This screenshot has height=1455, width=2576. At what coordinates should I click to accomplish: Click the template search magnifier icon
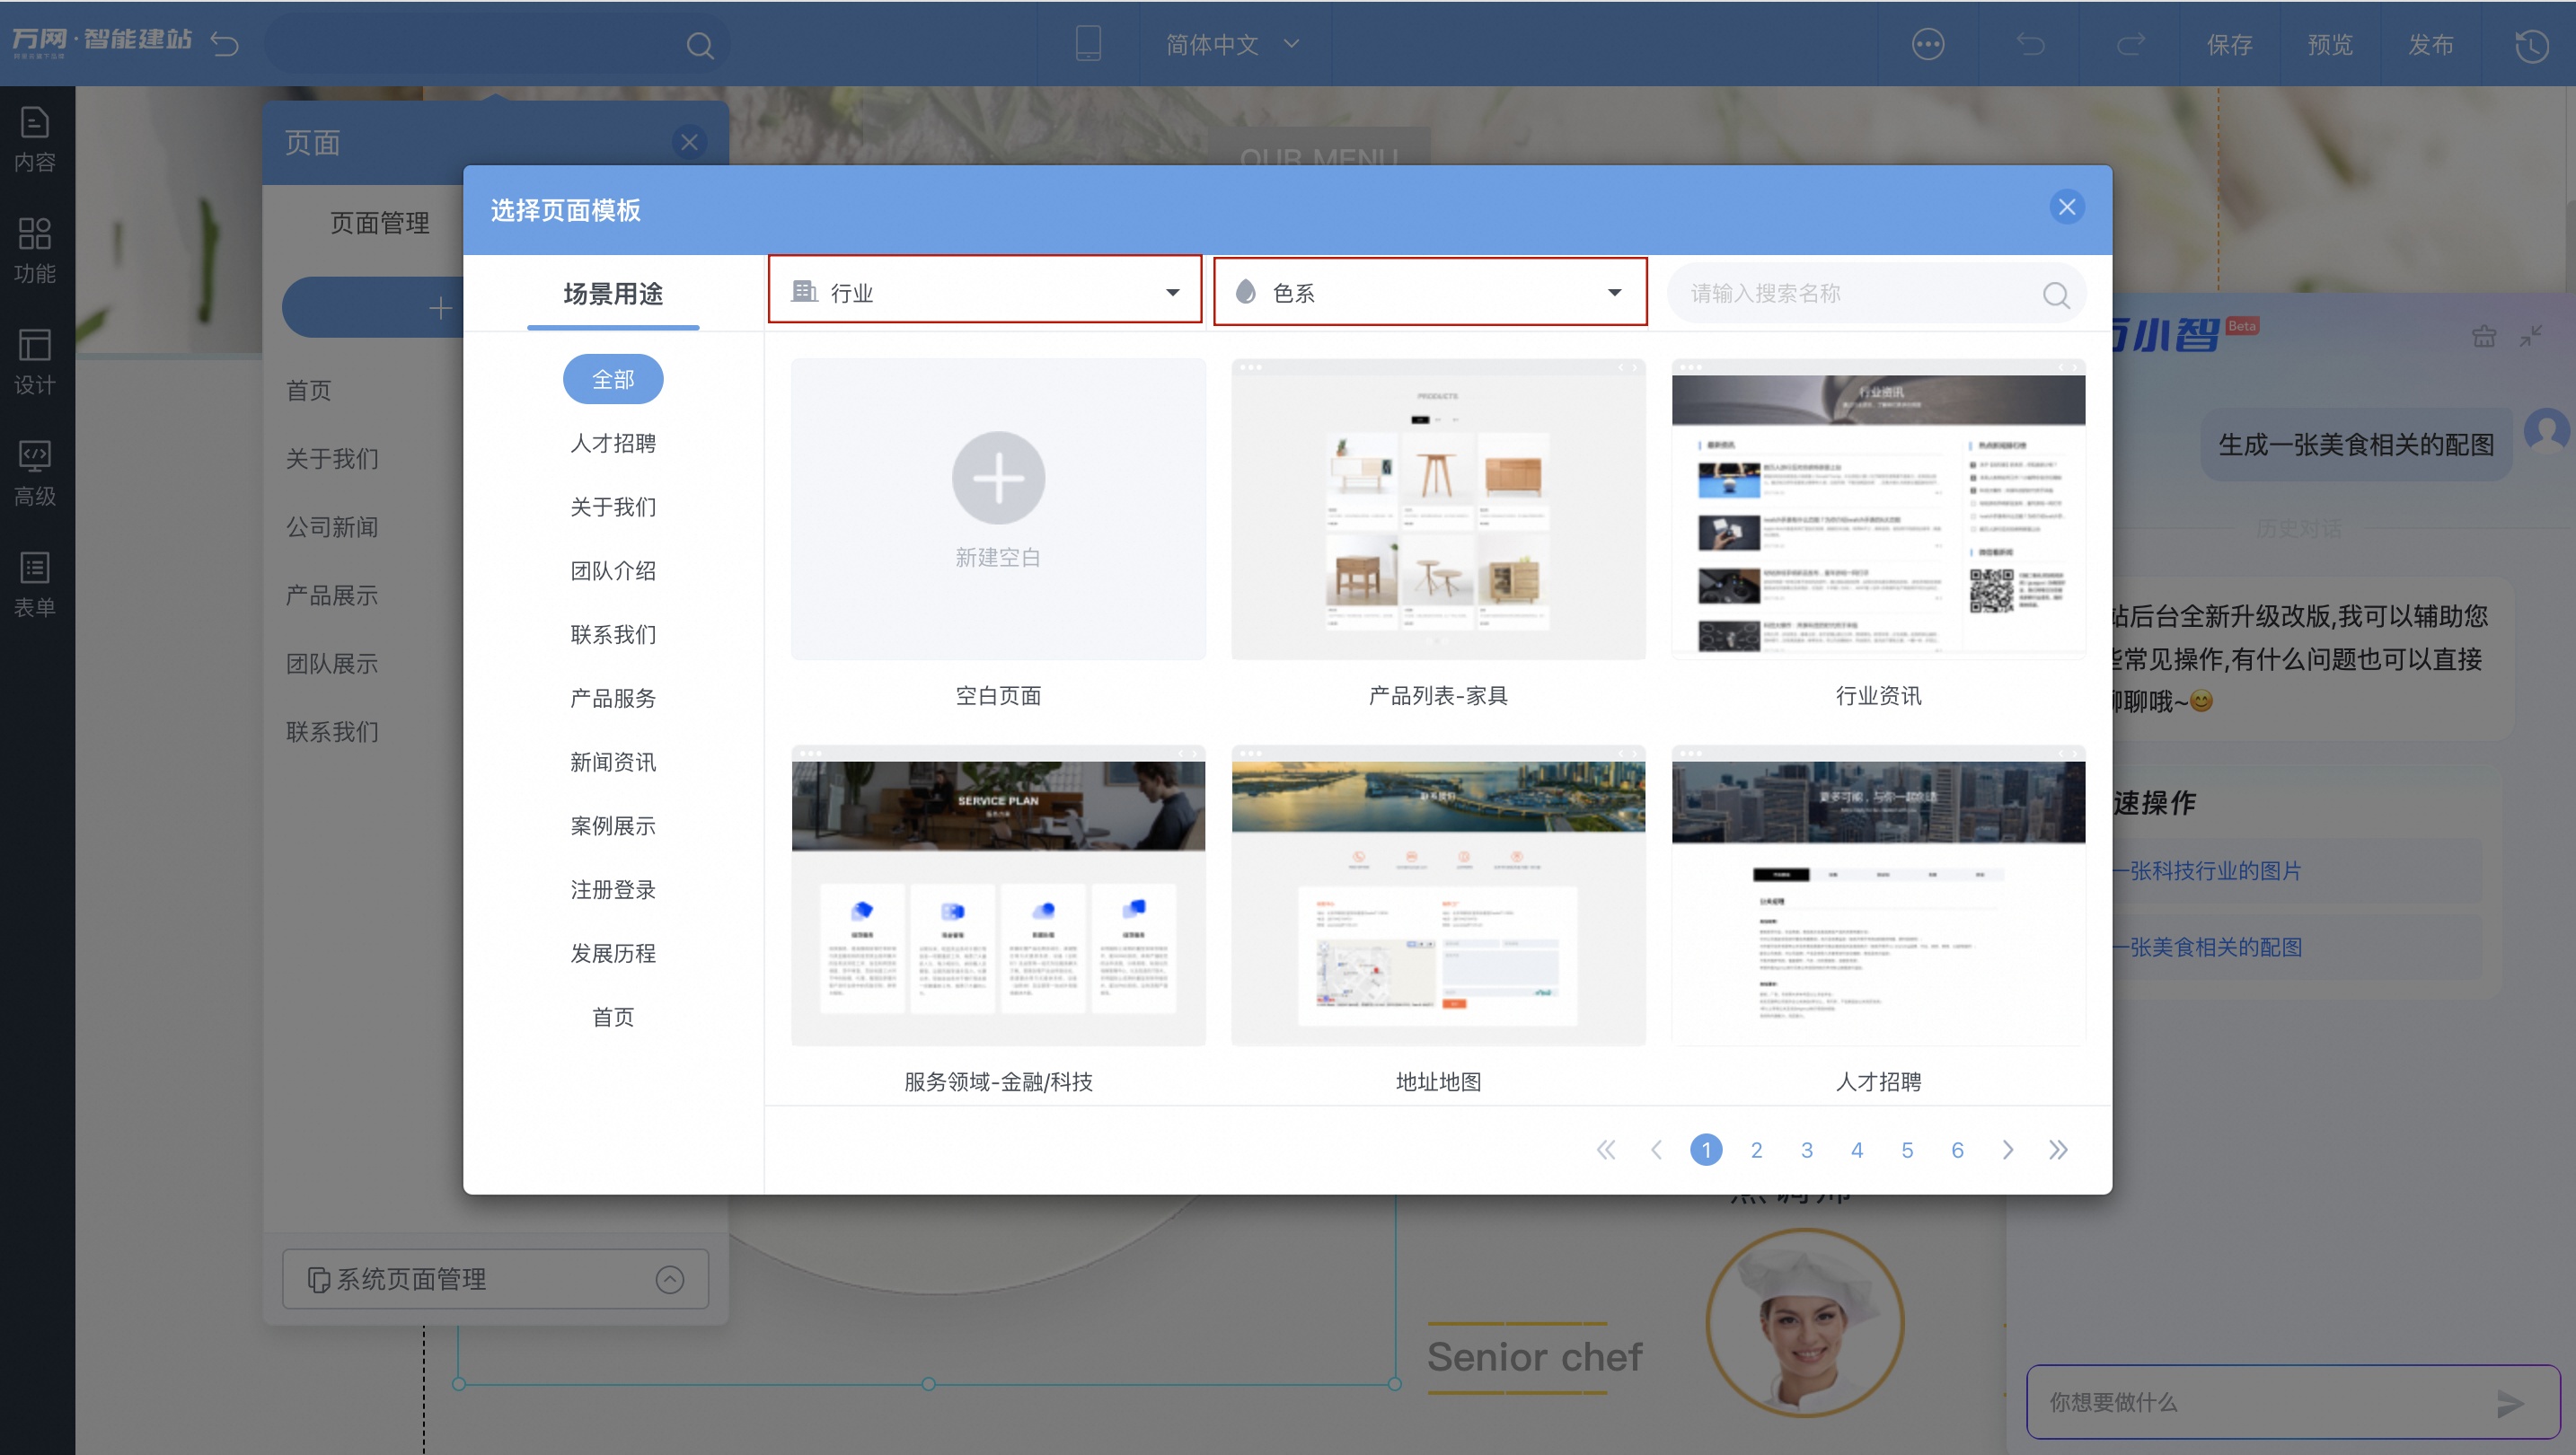pyautogui.click(x=2056, y=294)
